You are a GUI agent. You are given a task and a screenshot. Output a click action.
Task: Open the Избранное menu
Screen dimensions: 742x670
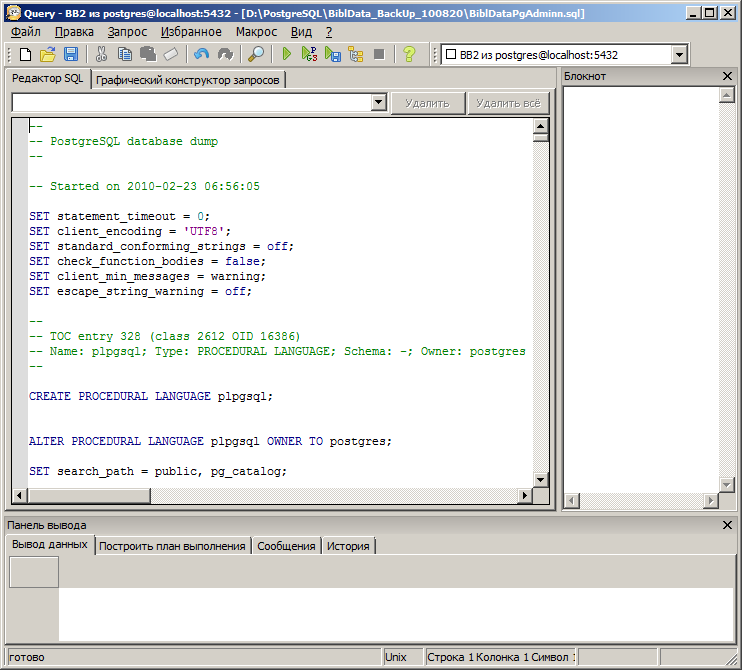191,32
